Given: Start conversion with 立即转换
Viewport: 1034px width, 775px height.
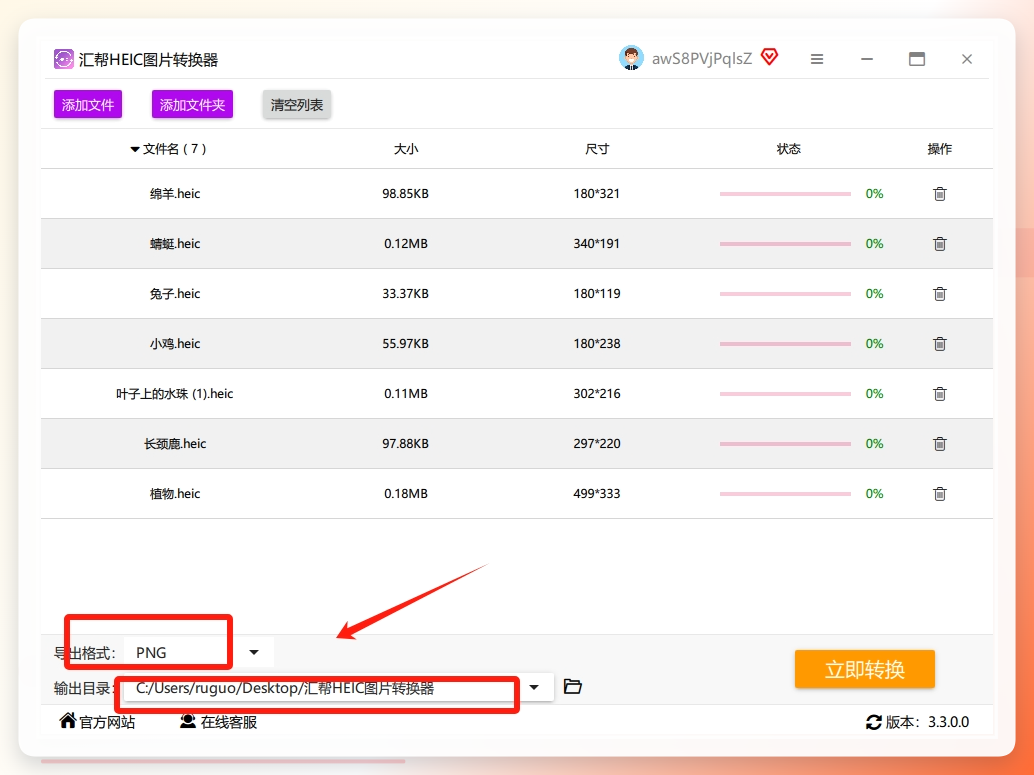Looking at the screenshot, I should coord(865,669).
